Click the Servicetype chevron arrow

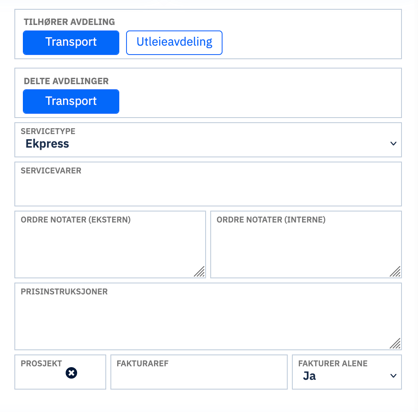(x=393, y=144)
